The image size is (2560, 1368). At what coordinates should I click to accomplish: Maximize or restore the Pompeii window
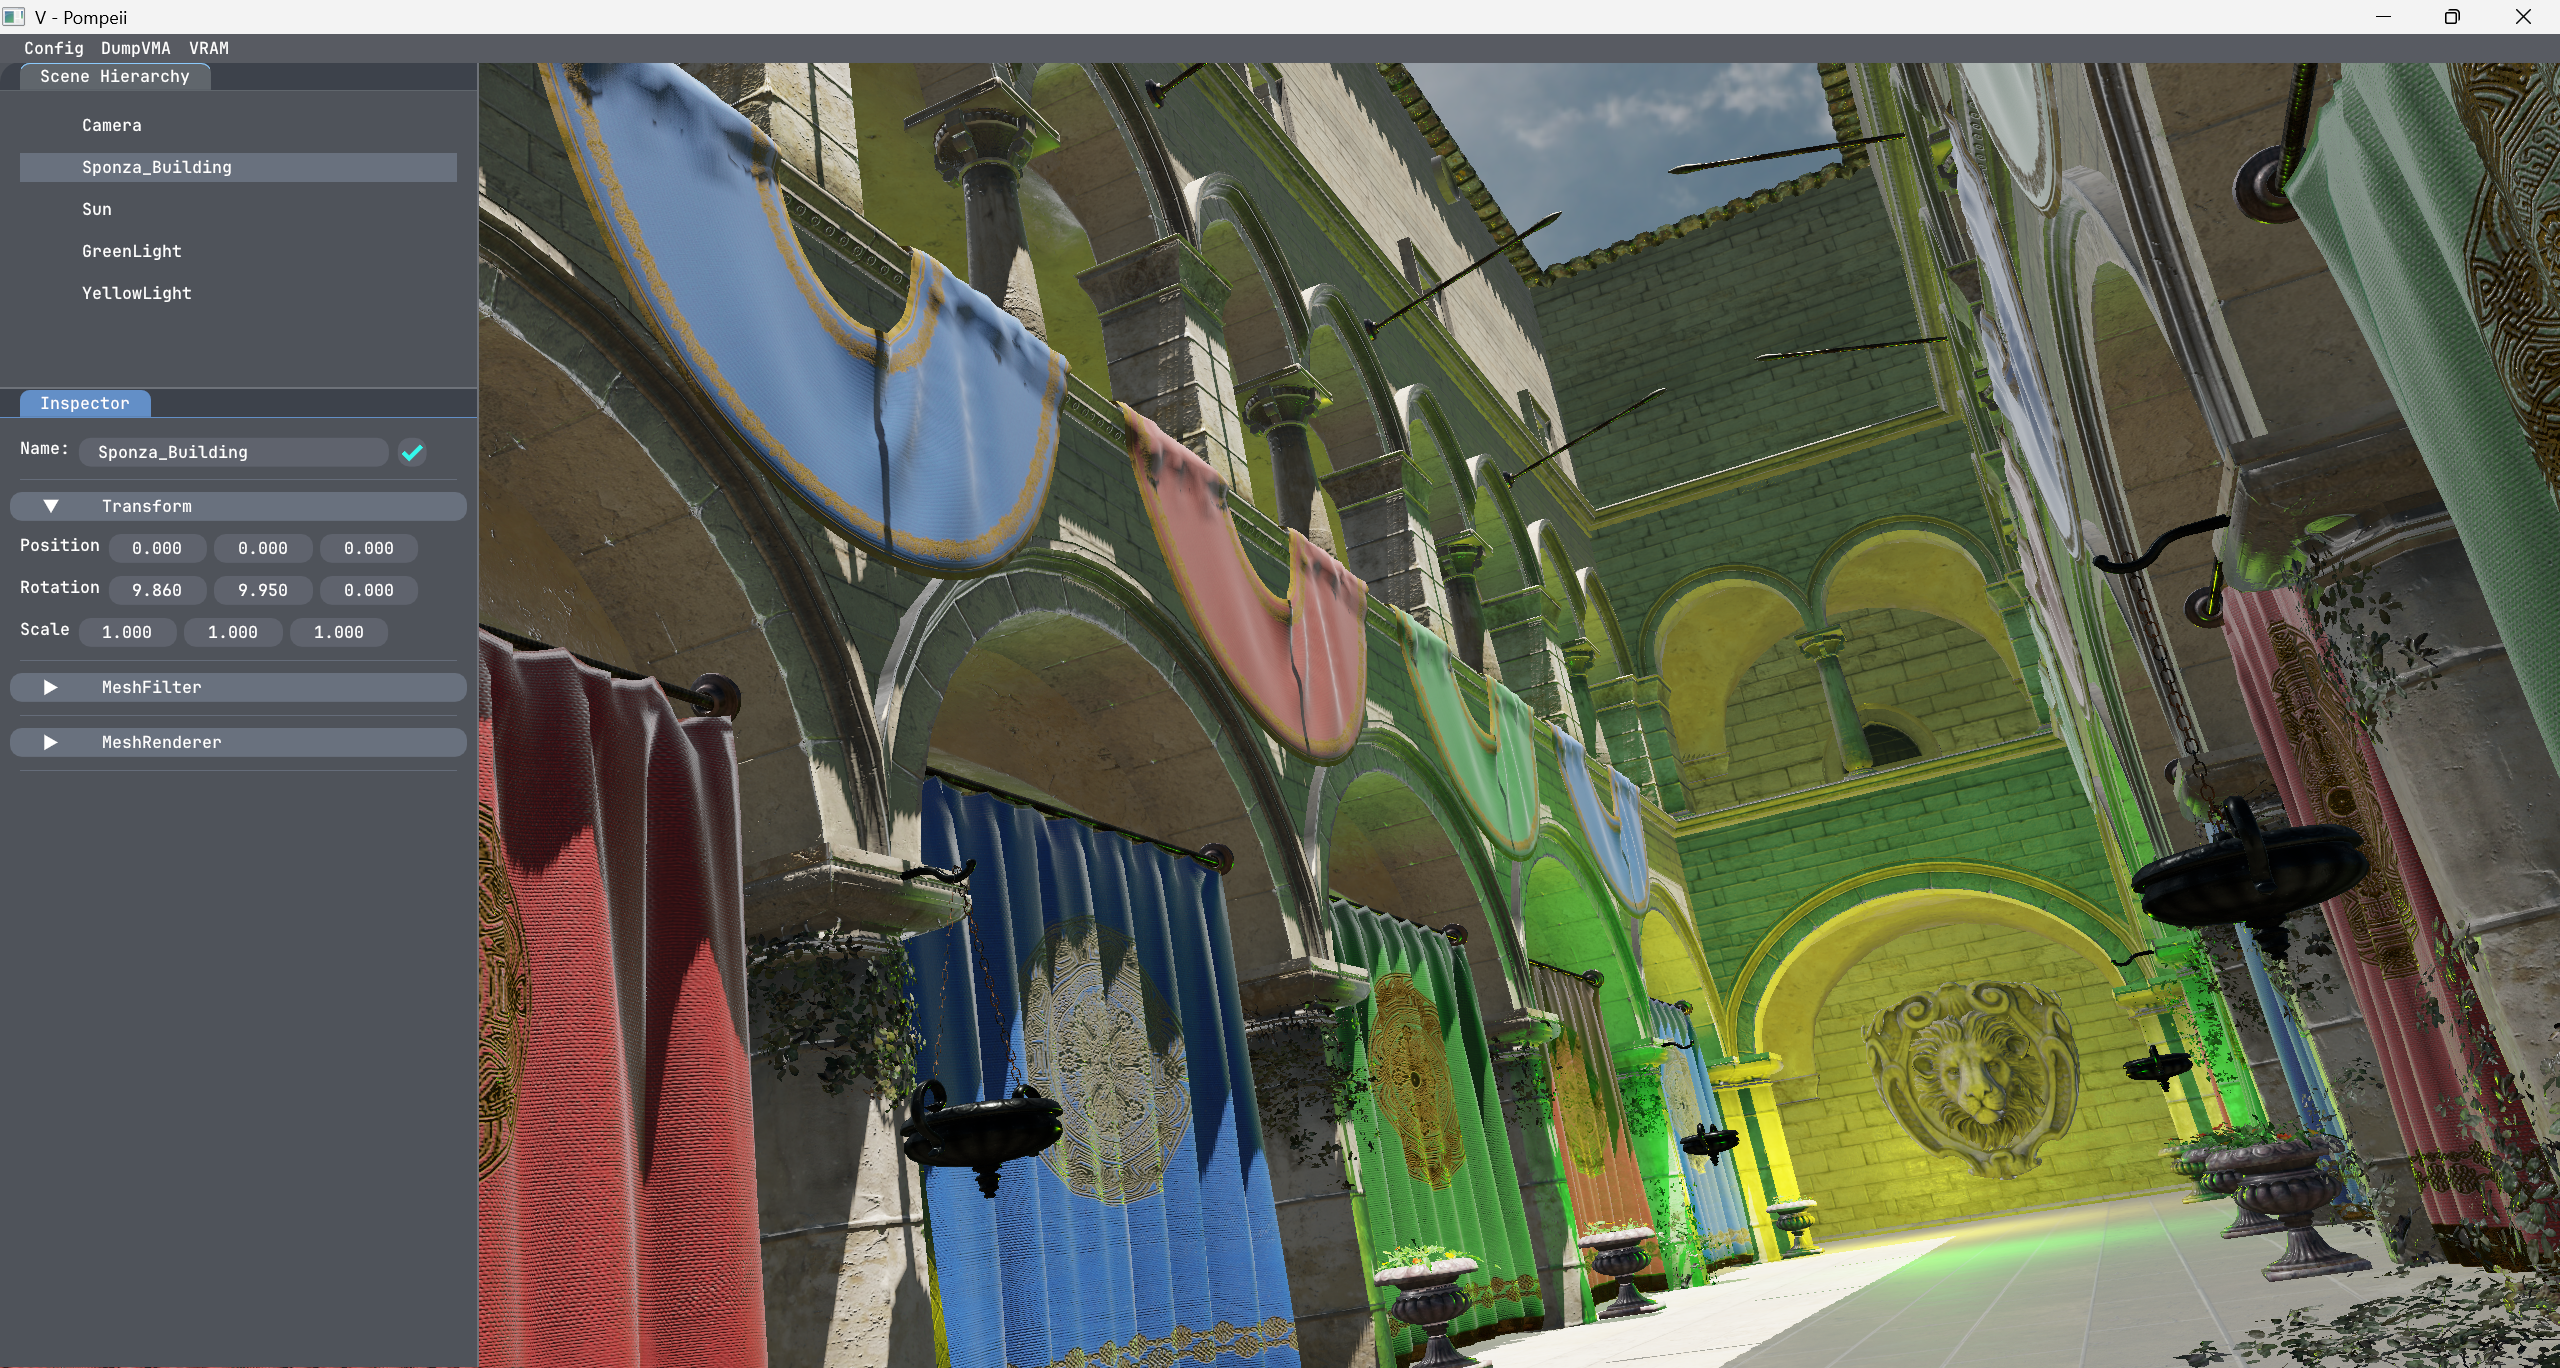[x=2452, y=17]
